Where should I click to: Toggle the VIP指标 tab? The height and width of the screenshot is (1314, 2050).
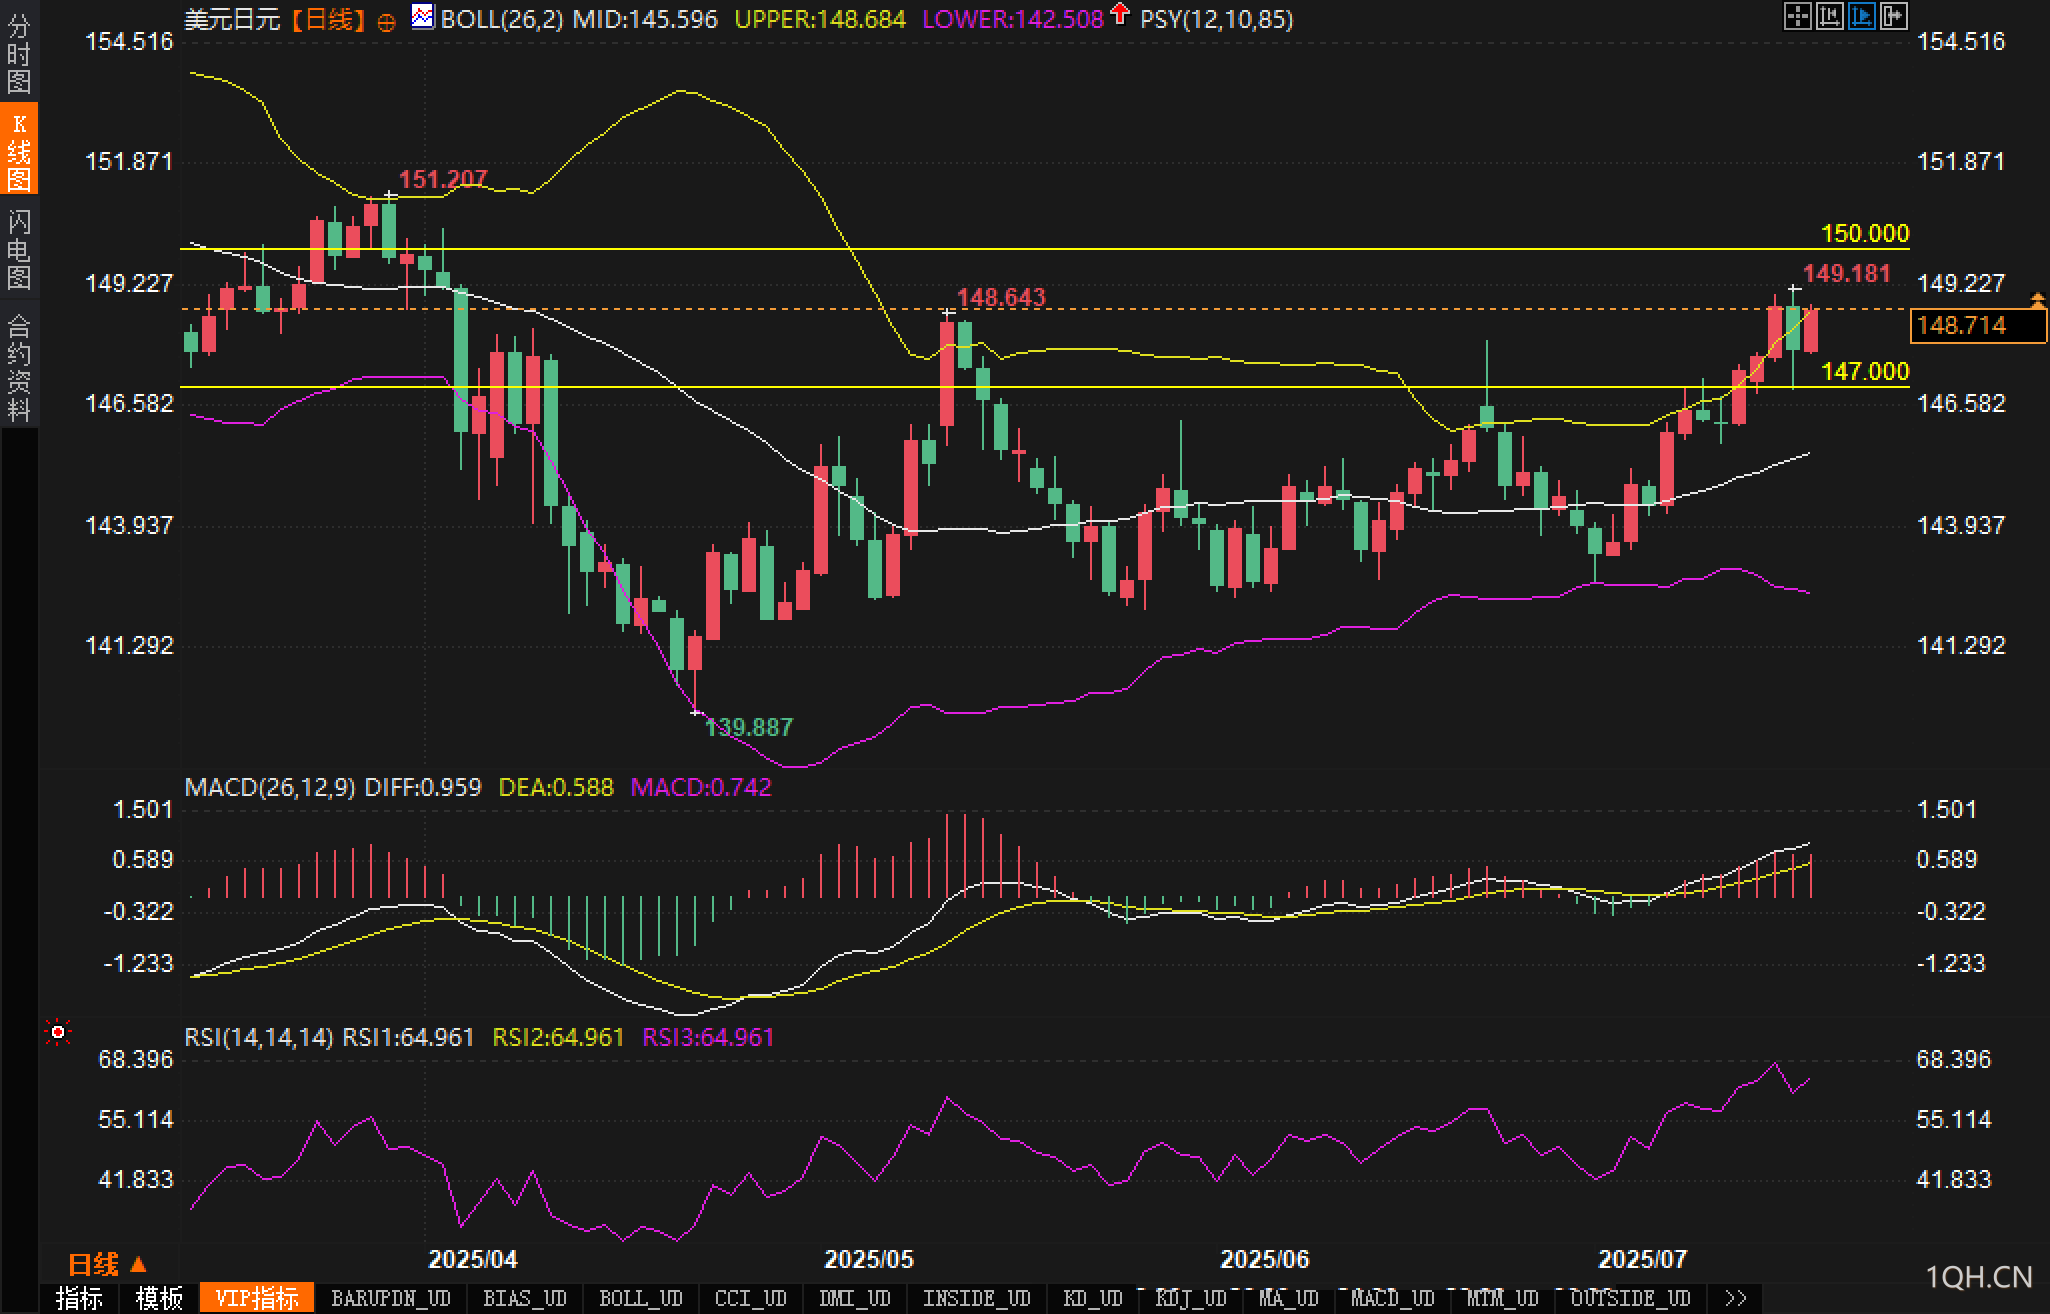(256, 1299)
